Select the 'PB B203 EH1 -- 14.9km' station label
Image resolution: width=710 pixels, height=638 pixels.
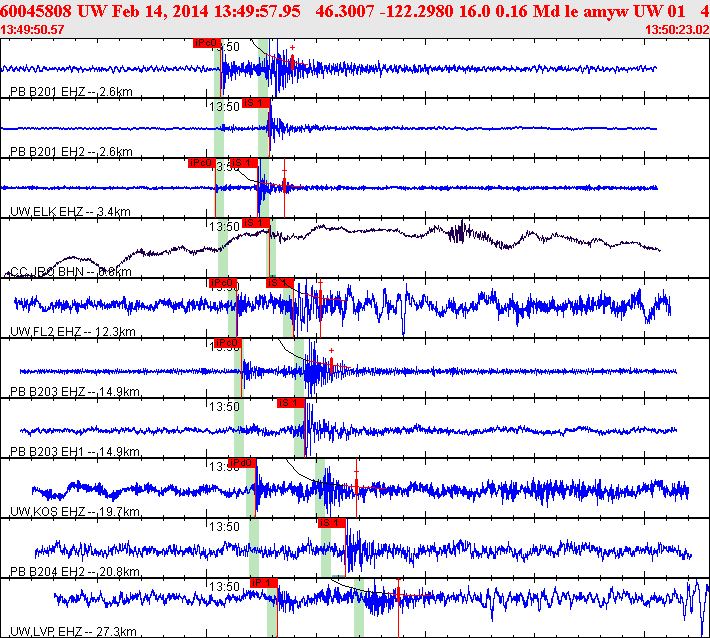(x=75, y=451)
